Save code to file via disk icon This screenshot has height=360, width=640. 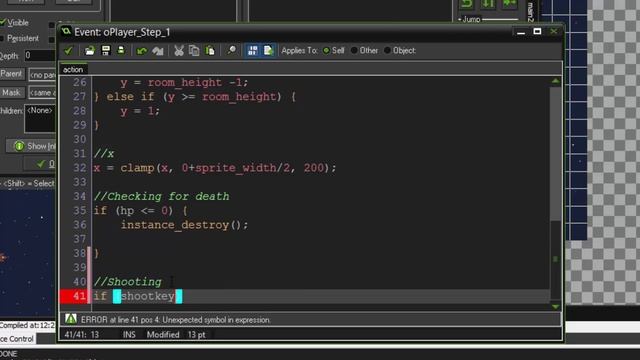[106, 51]
